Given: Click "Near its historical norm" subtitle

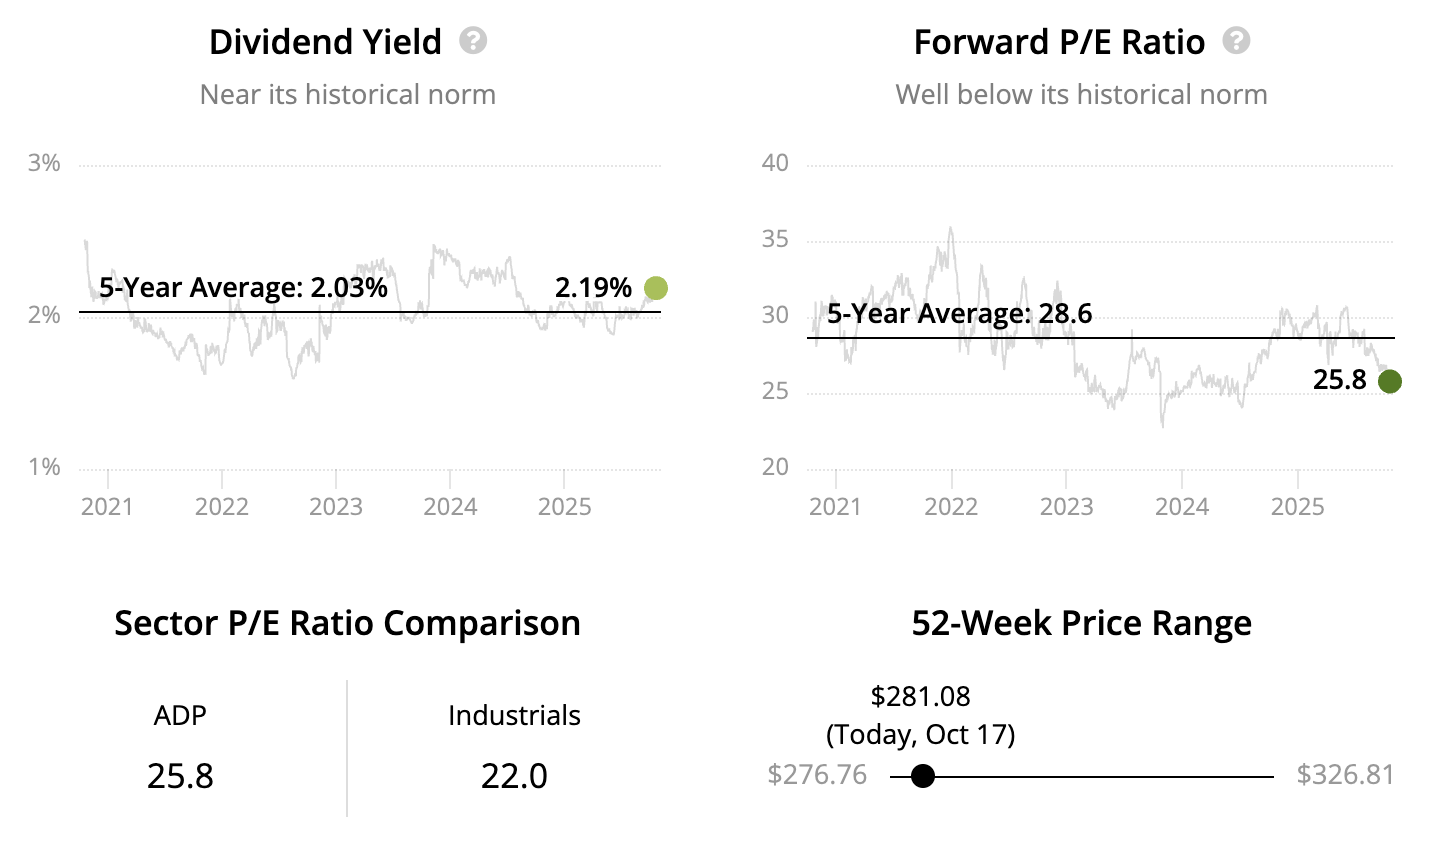Looking at the screenshot, I should pyautogui.click(x=347, y=95).
